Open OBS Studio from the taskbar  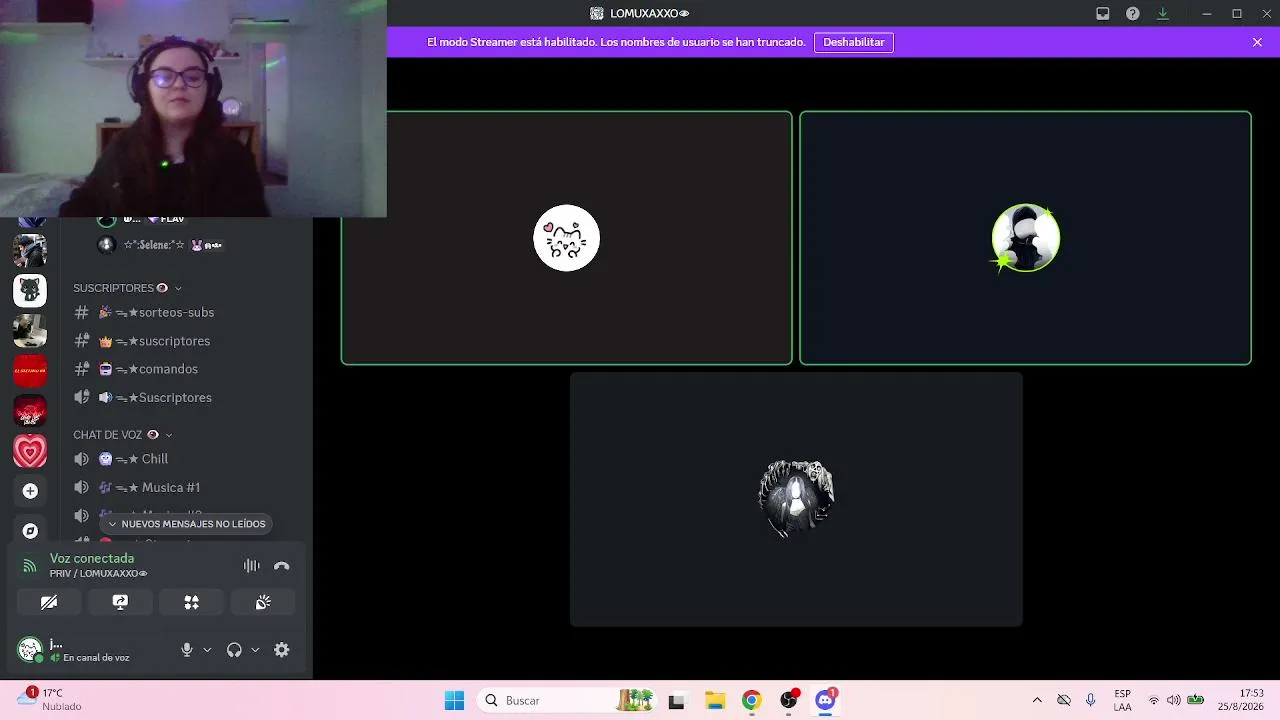pos(789,700)
